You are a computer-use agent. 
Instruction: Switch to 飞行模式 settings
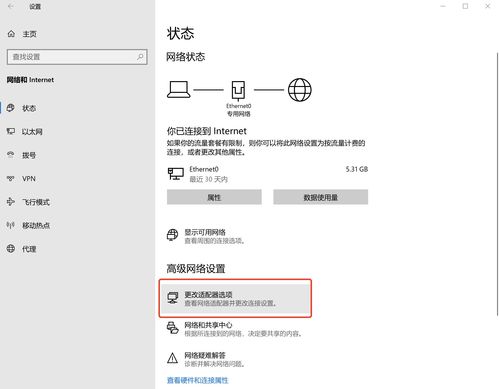(77, 202)
